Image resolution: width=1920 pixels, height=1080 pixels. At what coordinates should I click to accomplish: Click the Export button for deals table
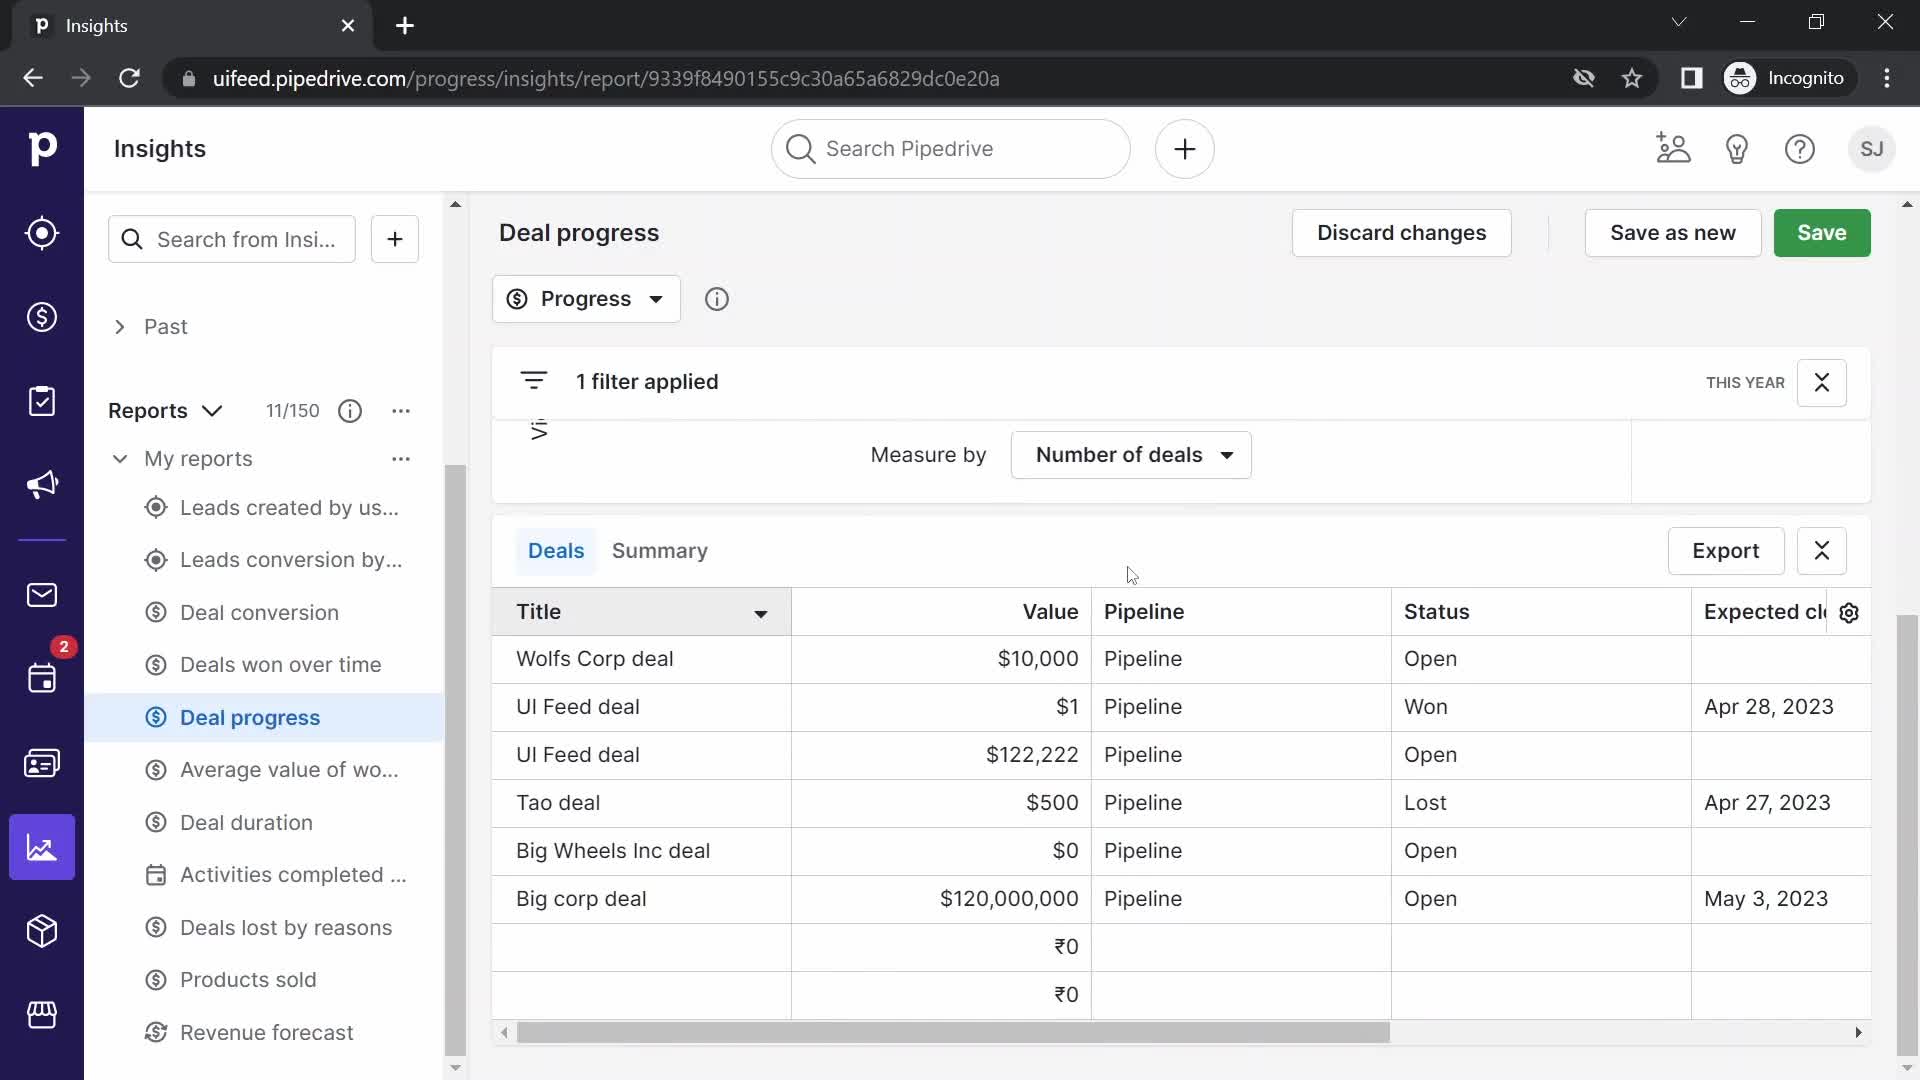click(1725, 550)
